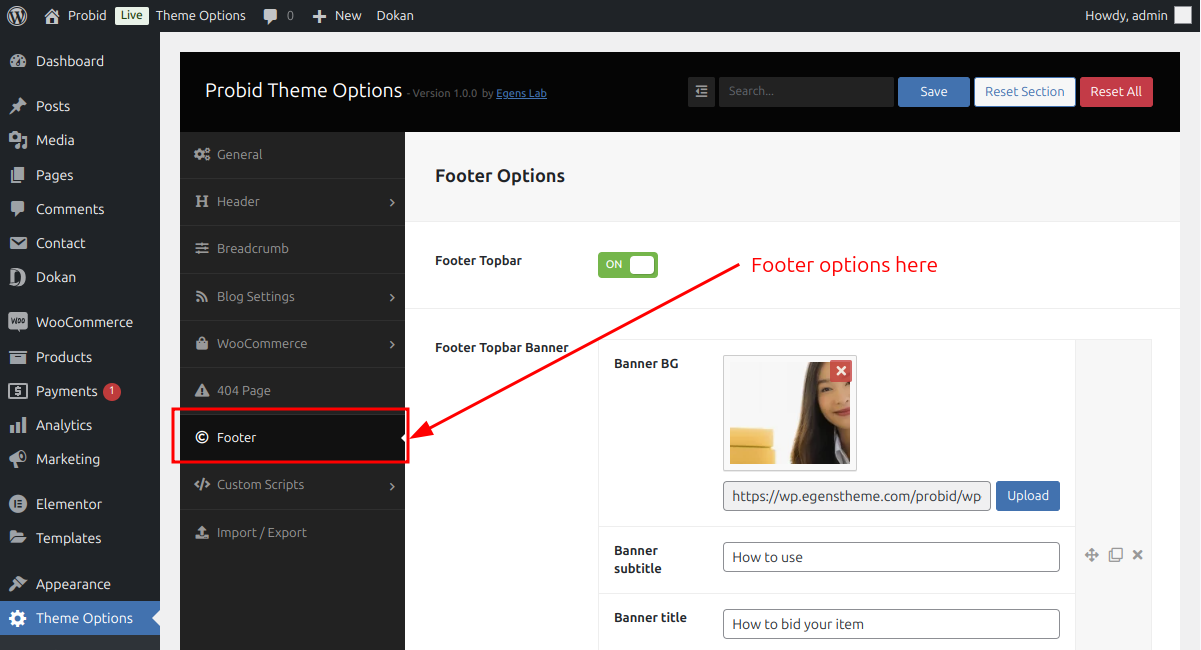The width and height of the screenshot is (1201, 650).
Task: Click the Products box icon
Action: tap(18, 357)
